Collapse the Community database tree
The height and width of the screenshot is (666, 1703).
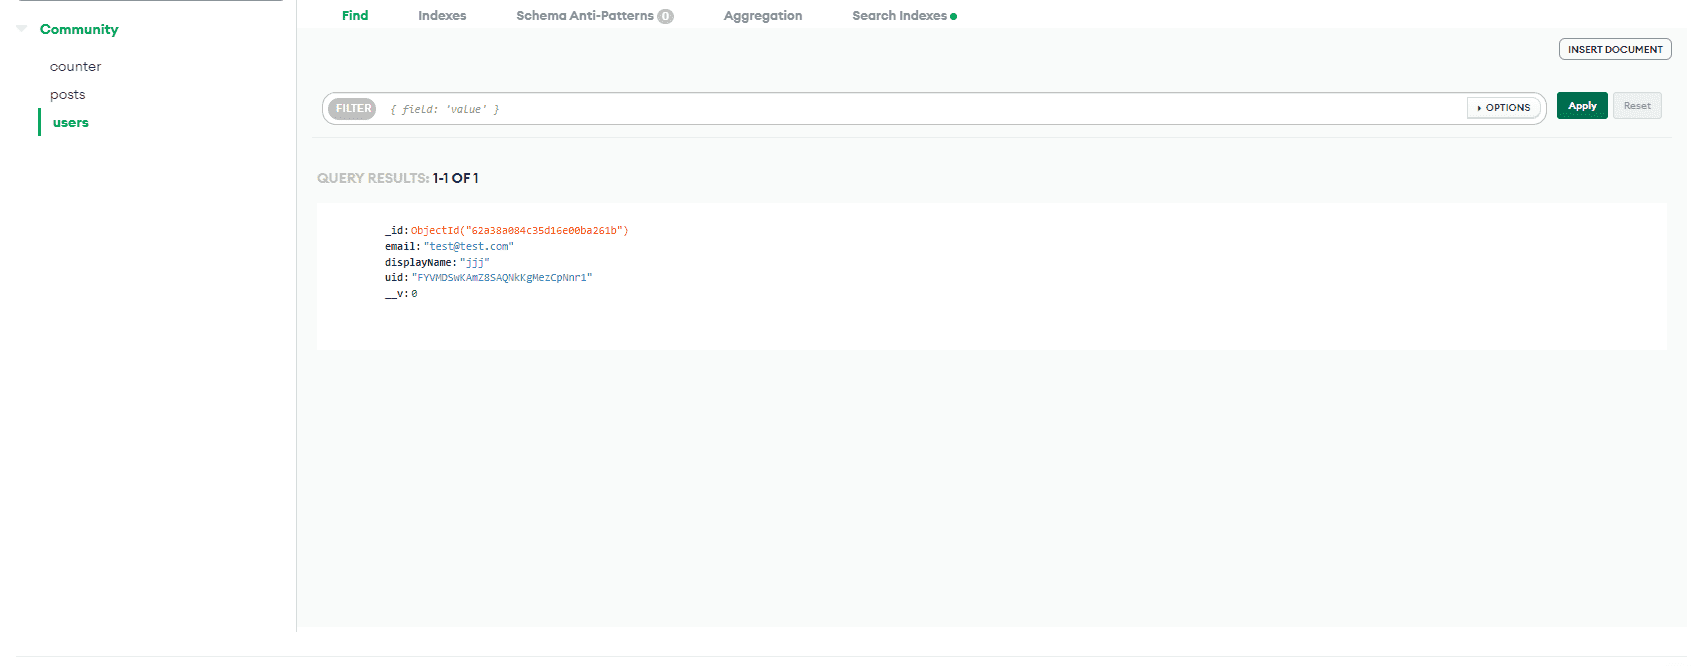[x=22, y=29]
